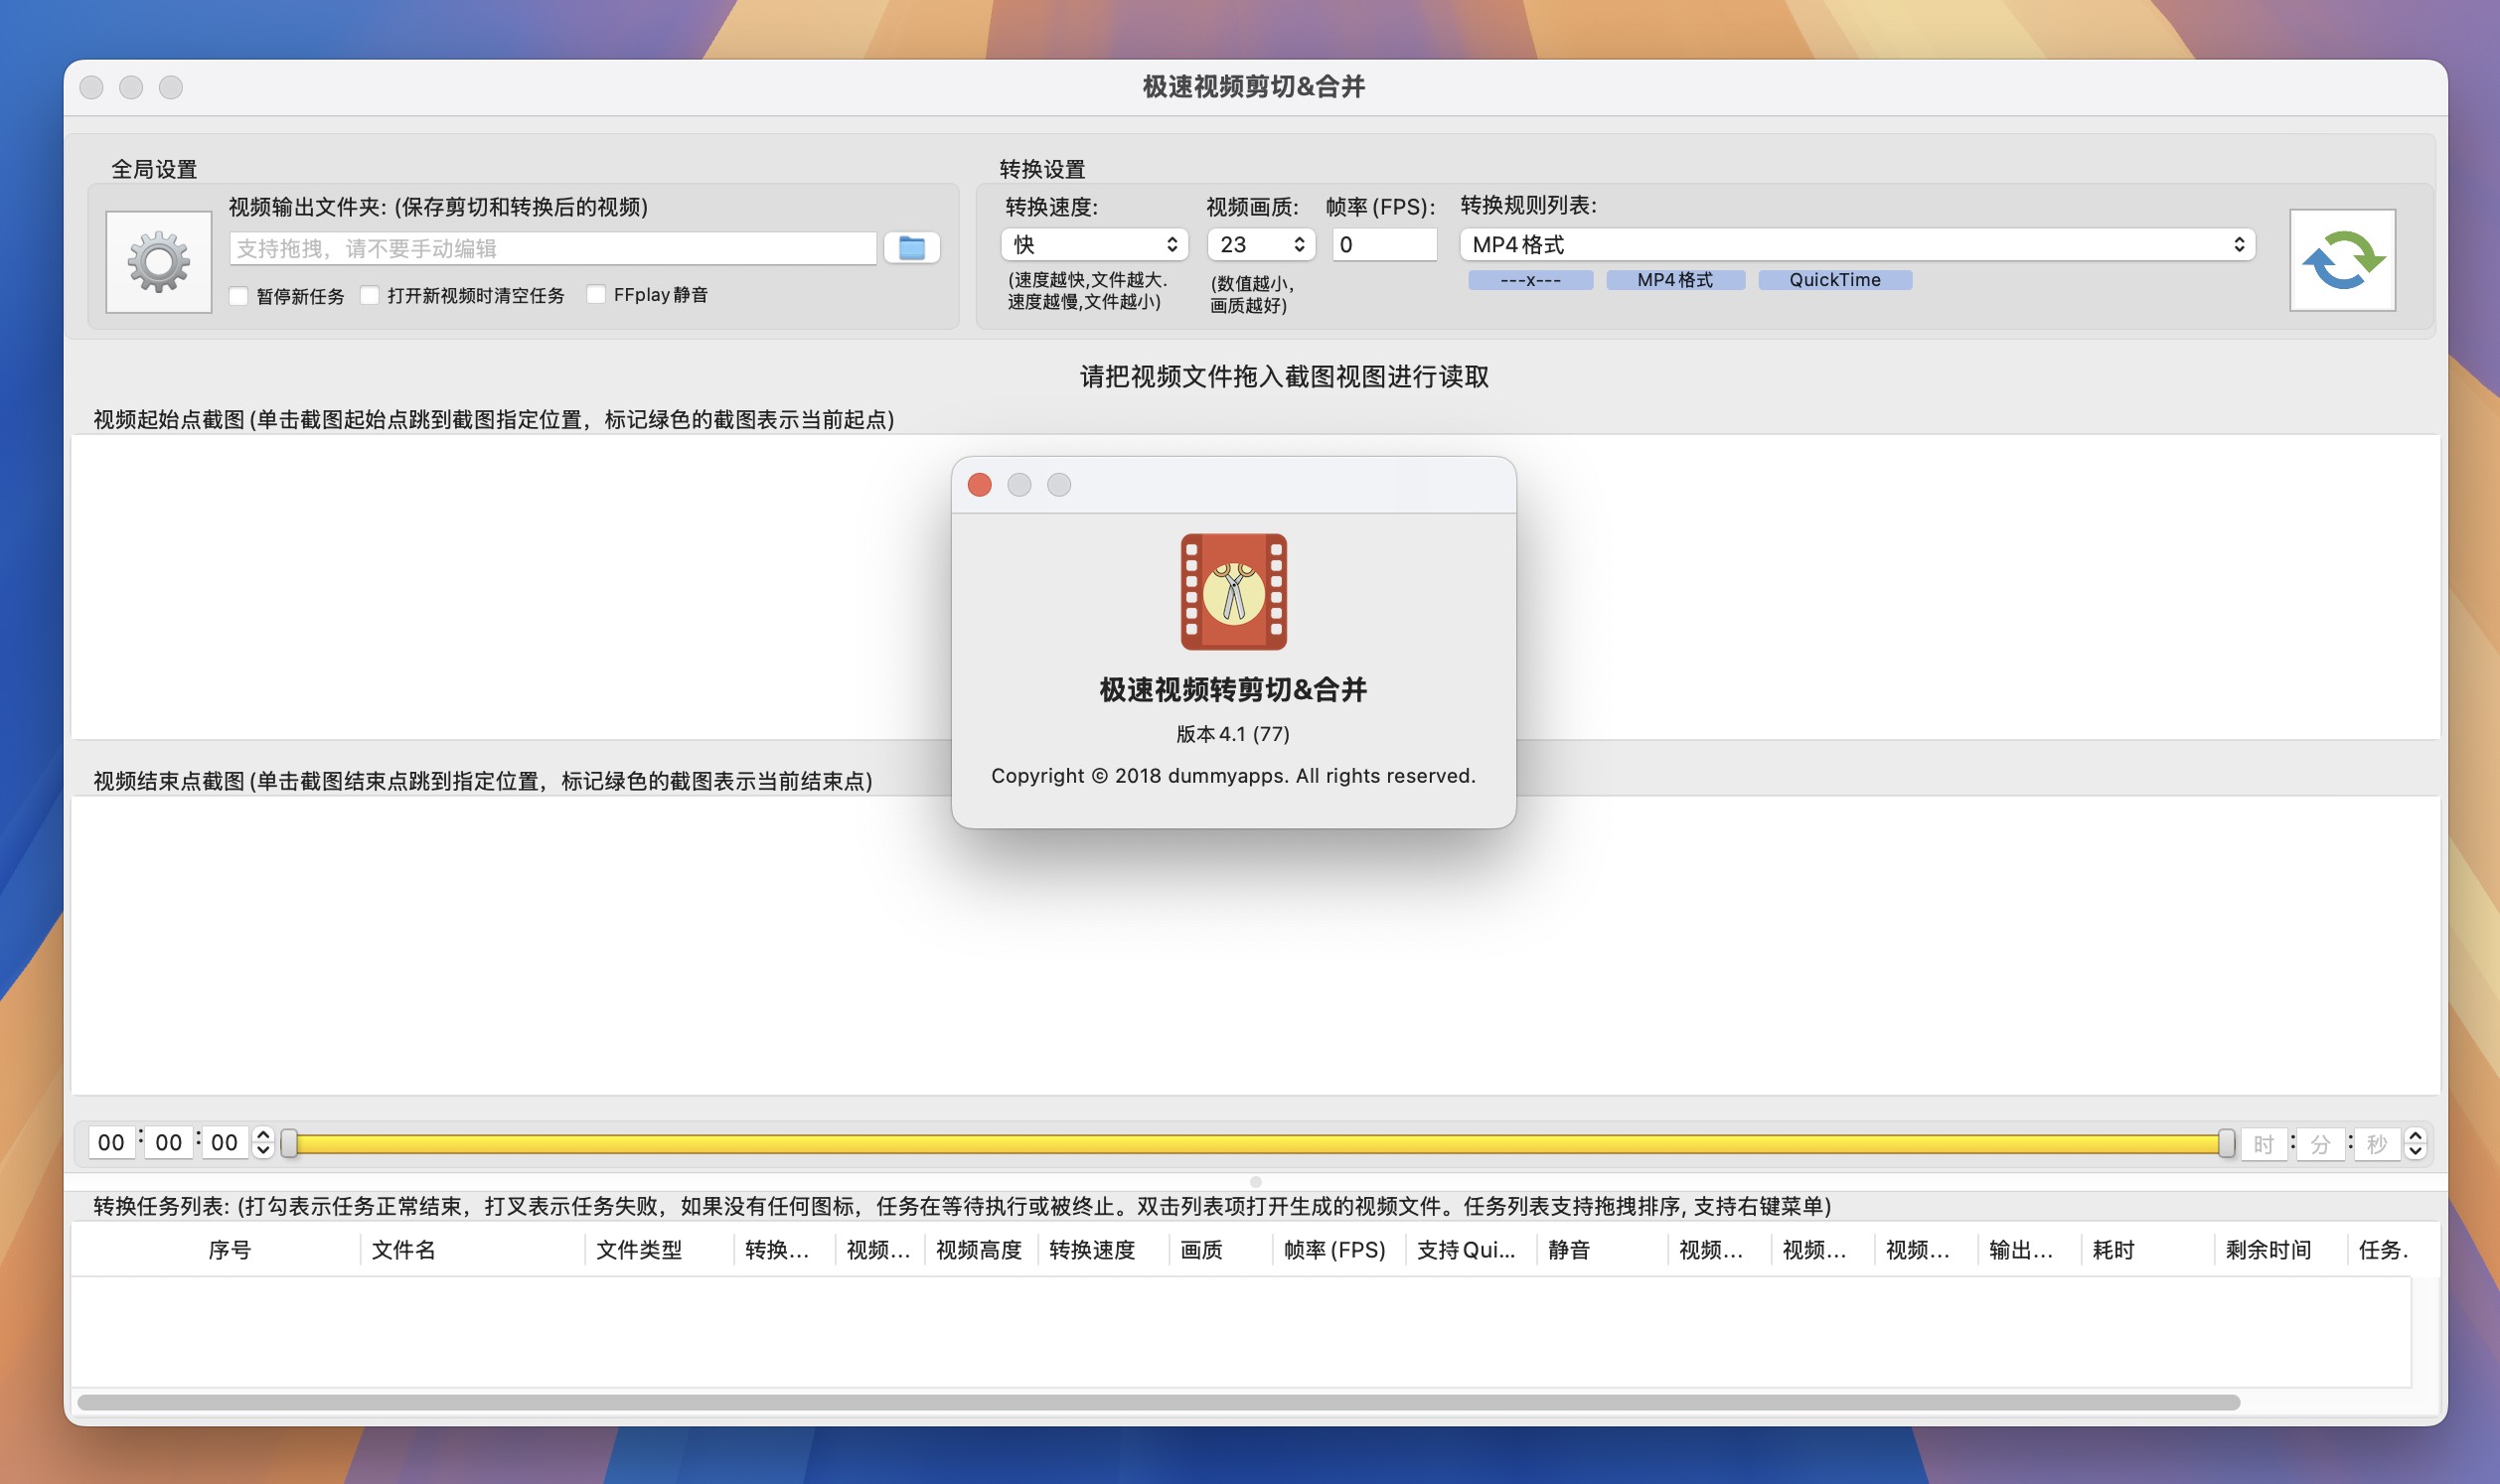The image size is (2500, 1484).
Task: Click the left handle of yellow timeline slider
Action: [289, 1143]
